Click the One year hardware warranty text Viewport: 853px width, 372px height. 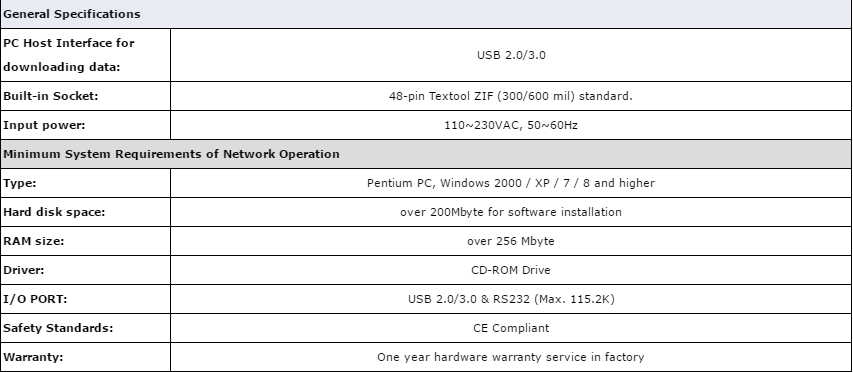click(511, 357)
